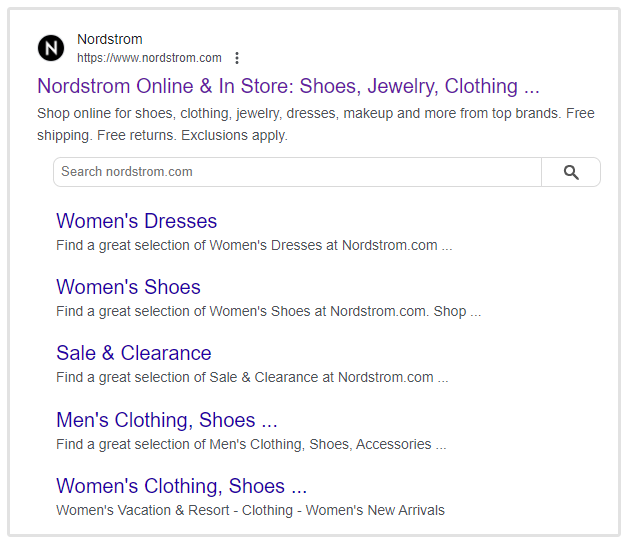628x544 pixels.
Task: Click the 'Shop online for shoes, clothing' description line
Action: click(300, 113)
